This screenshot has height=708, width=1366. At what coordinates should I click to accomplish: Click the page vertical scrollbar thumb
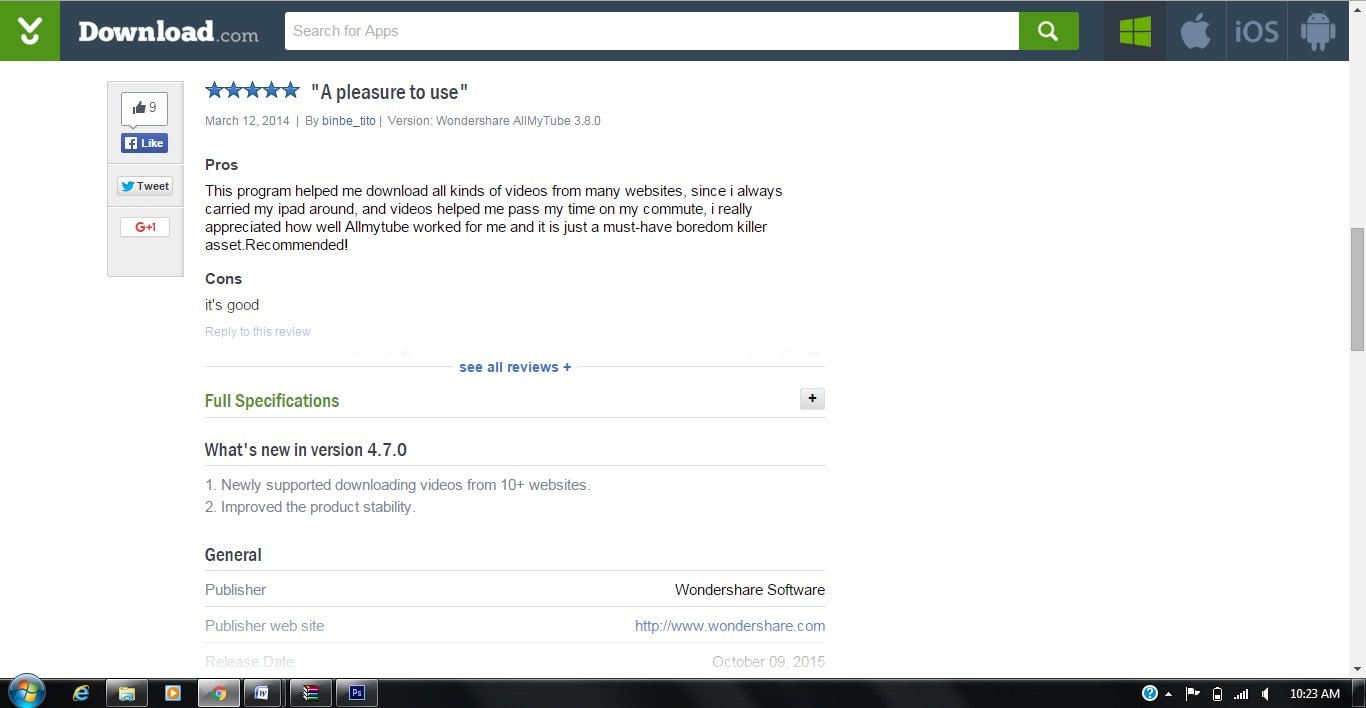click(1357, 289)
